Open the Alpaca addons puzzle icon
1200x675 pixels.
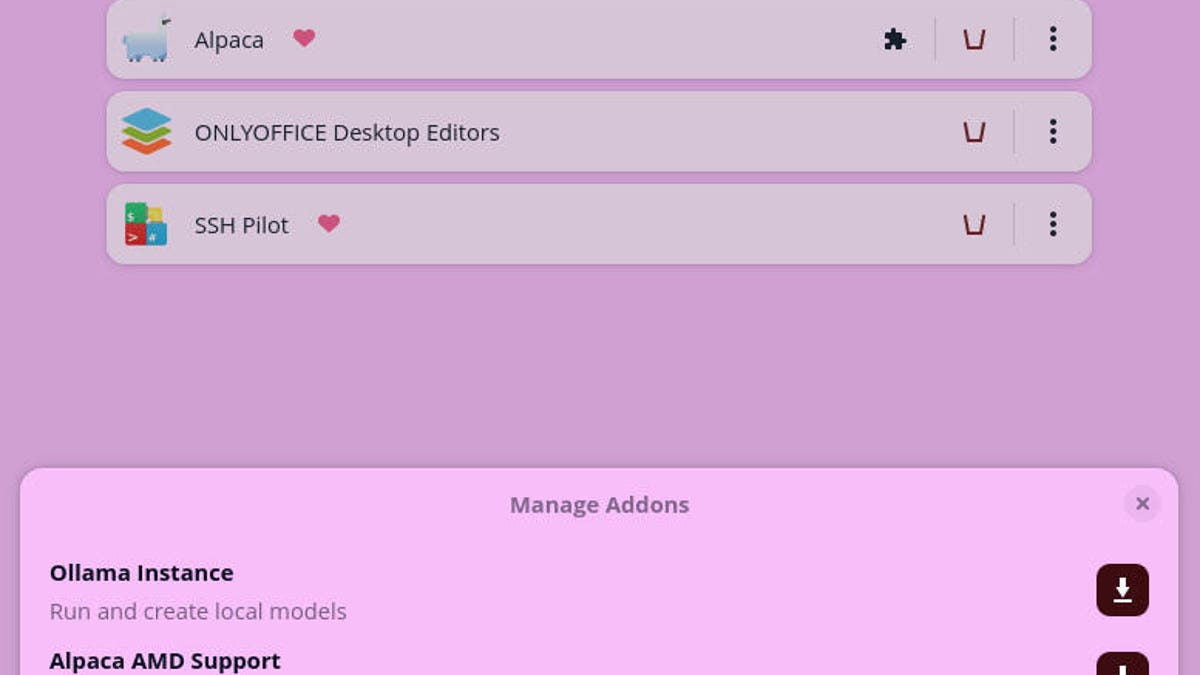click(895, 39)
